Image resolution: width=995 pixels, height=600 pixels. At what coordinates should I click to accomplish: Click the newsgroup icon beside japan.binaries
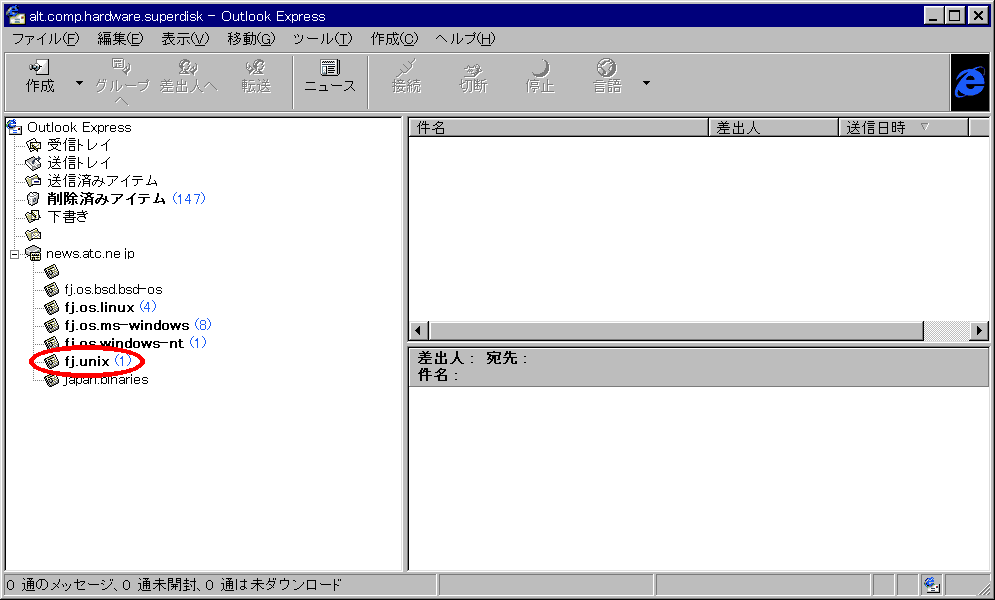pyautogui.click(x=52, y=380)
